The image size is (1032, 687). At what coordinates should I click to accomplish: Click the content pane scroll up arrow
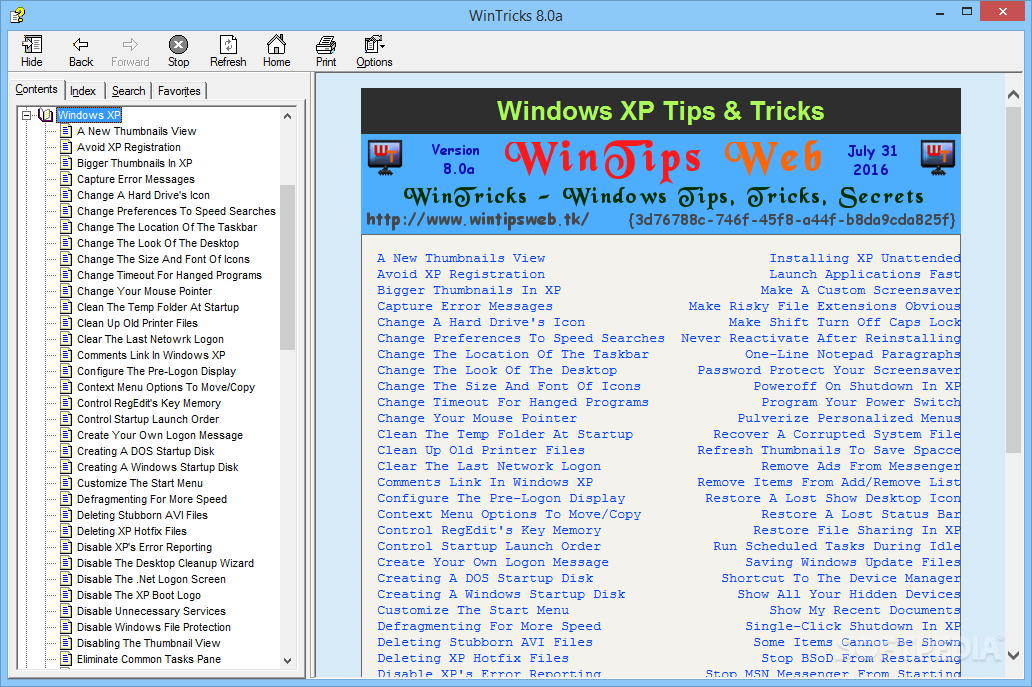click(x=1014, y=95)
